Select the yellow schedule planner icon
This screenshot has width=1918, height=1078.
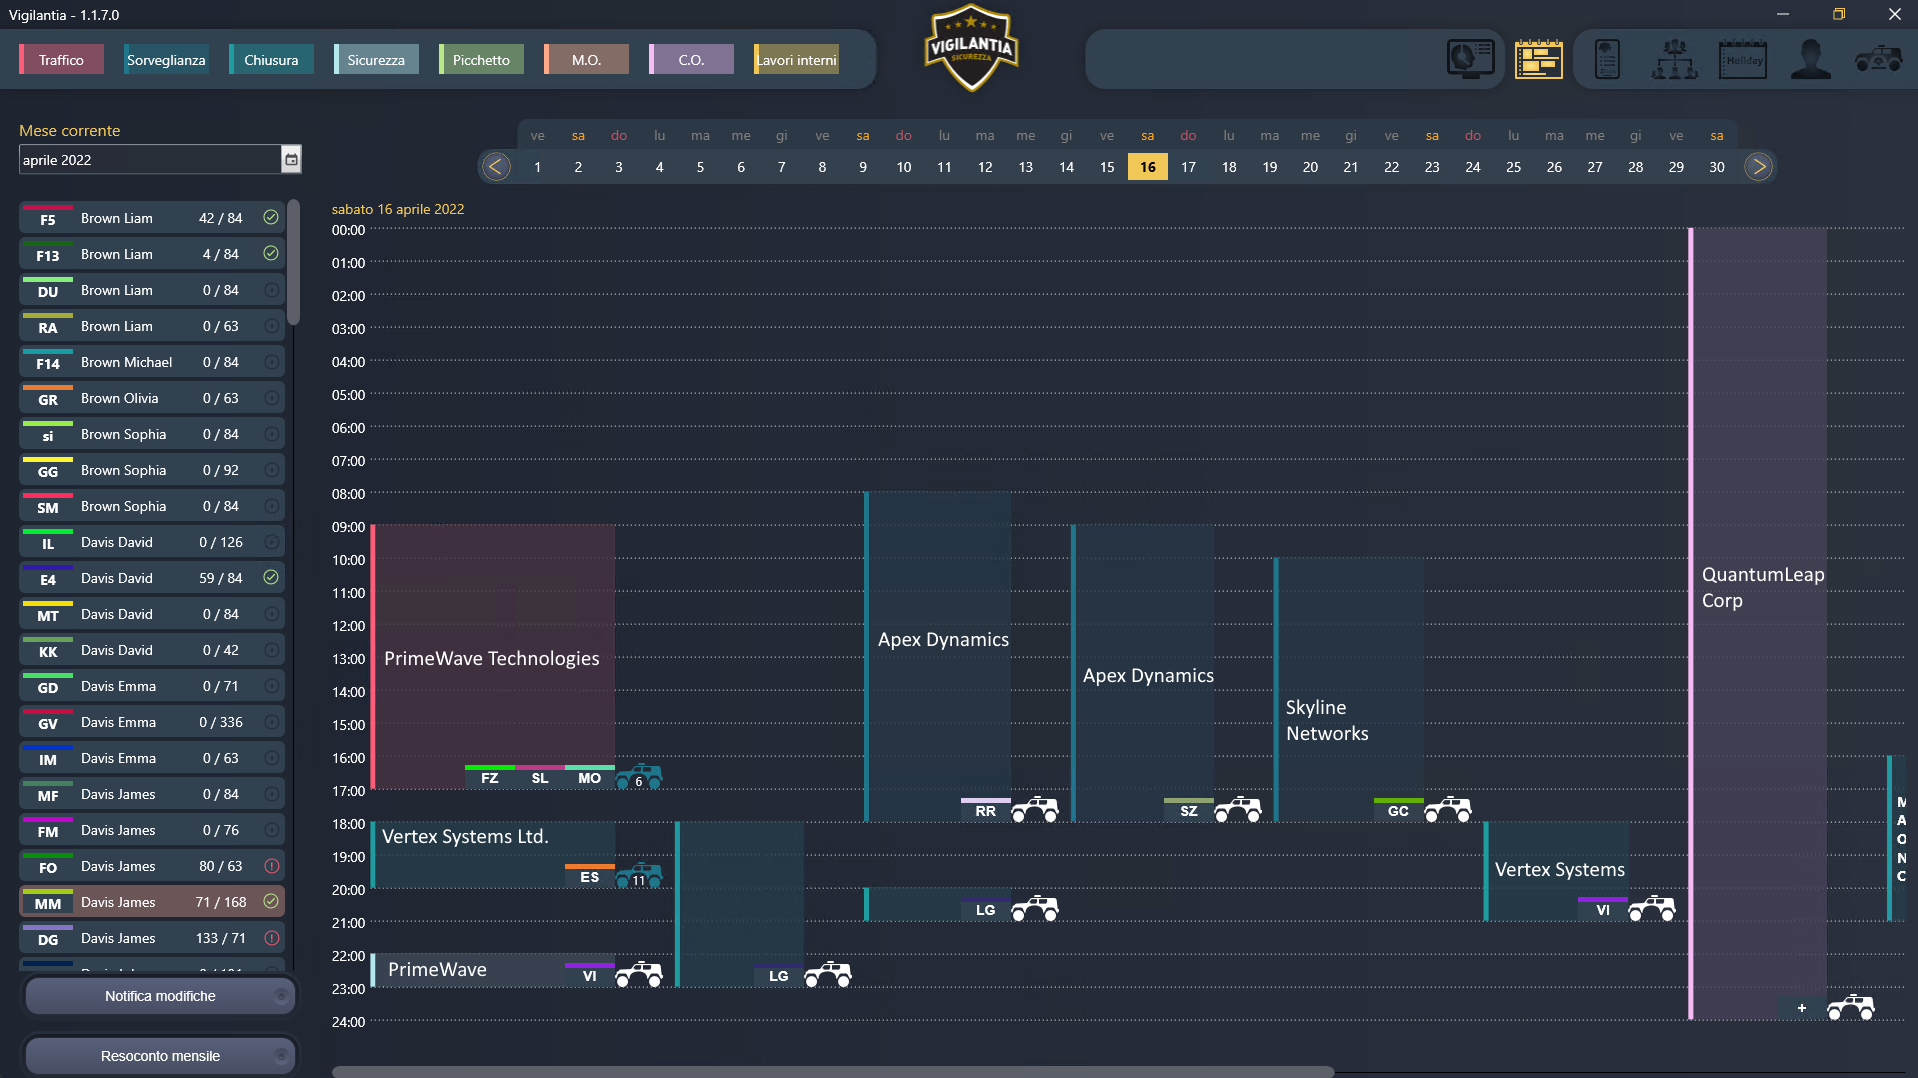pyautogui.click(x=1538, y=59)
